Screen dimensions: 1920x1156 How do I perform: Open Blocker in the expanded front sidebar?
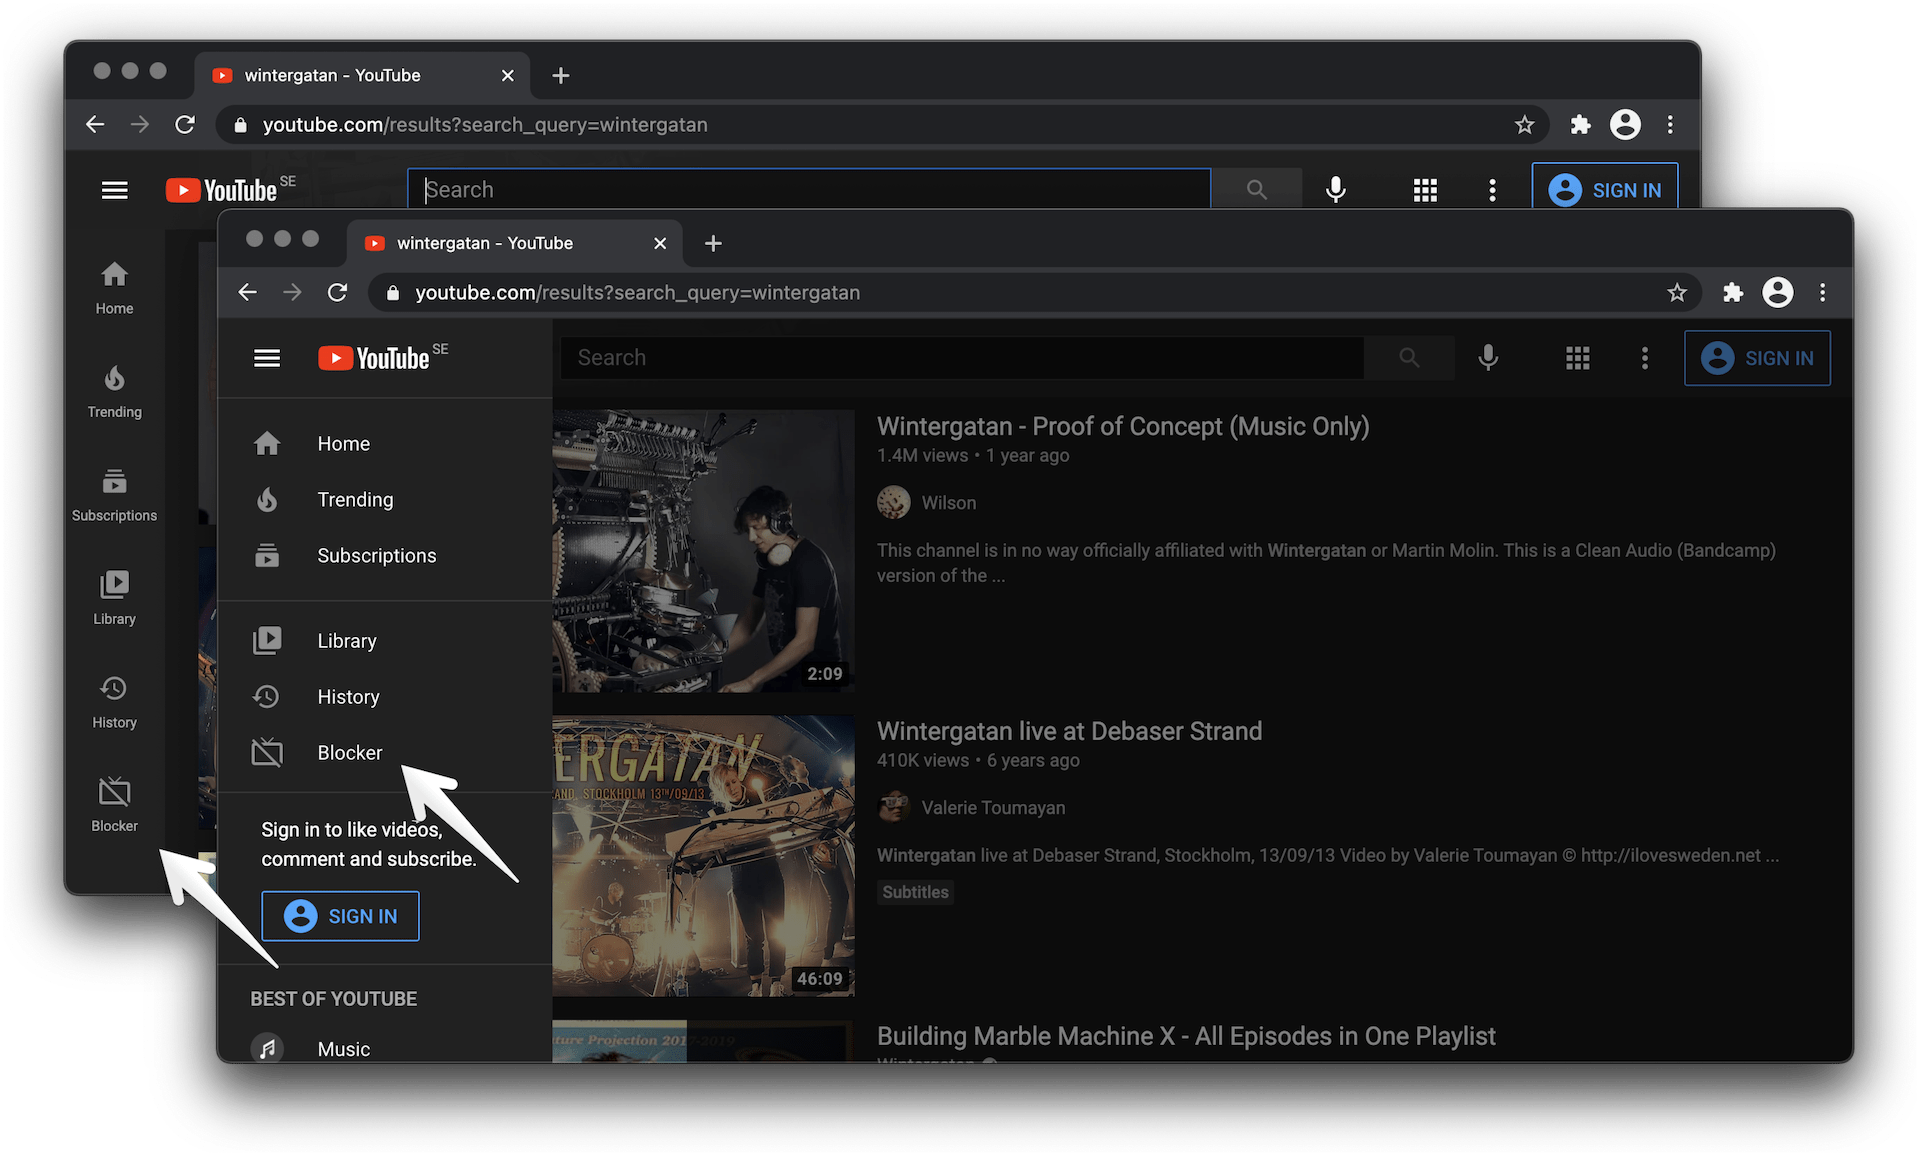(x=348, y=752)
